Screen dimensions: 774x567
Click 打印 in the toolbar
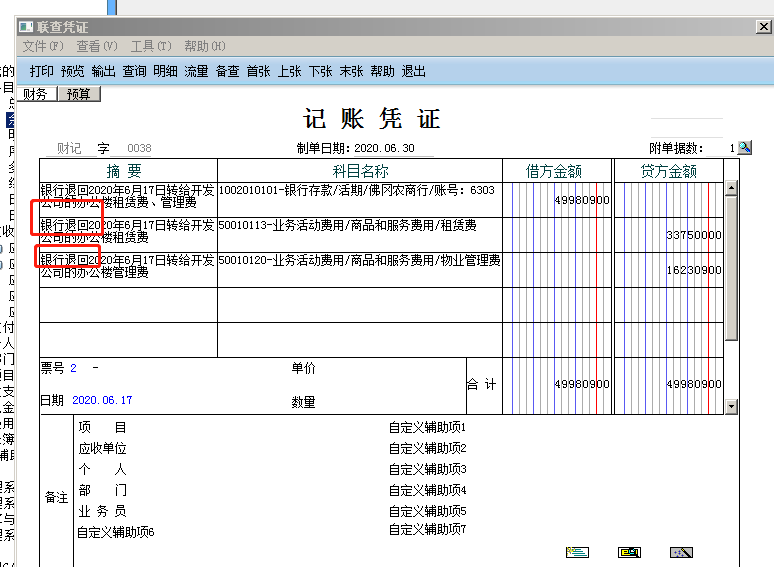(x=41, y=72)
